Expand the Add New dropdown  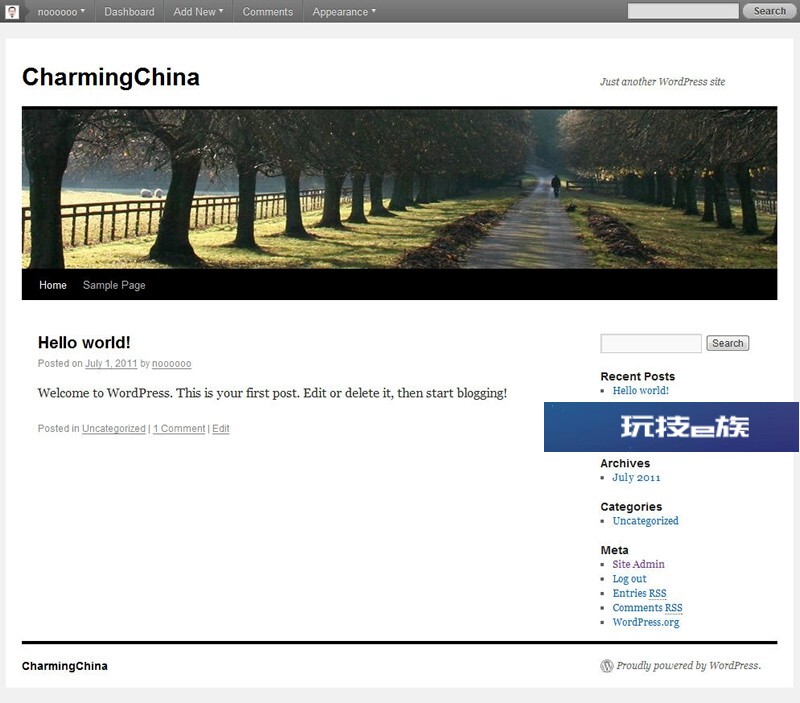[x=198, y=11]
